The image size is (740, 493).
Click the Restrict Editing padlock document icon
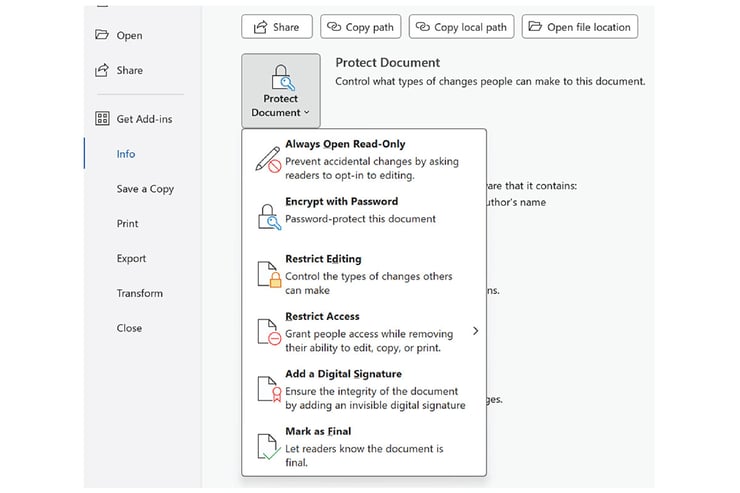pos(267,274)
